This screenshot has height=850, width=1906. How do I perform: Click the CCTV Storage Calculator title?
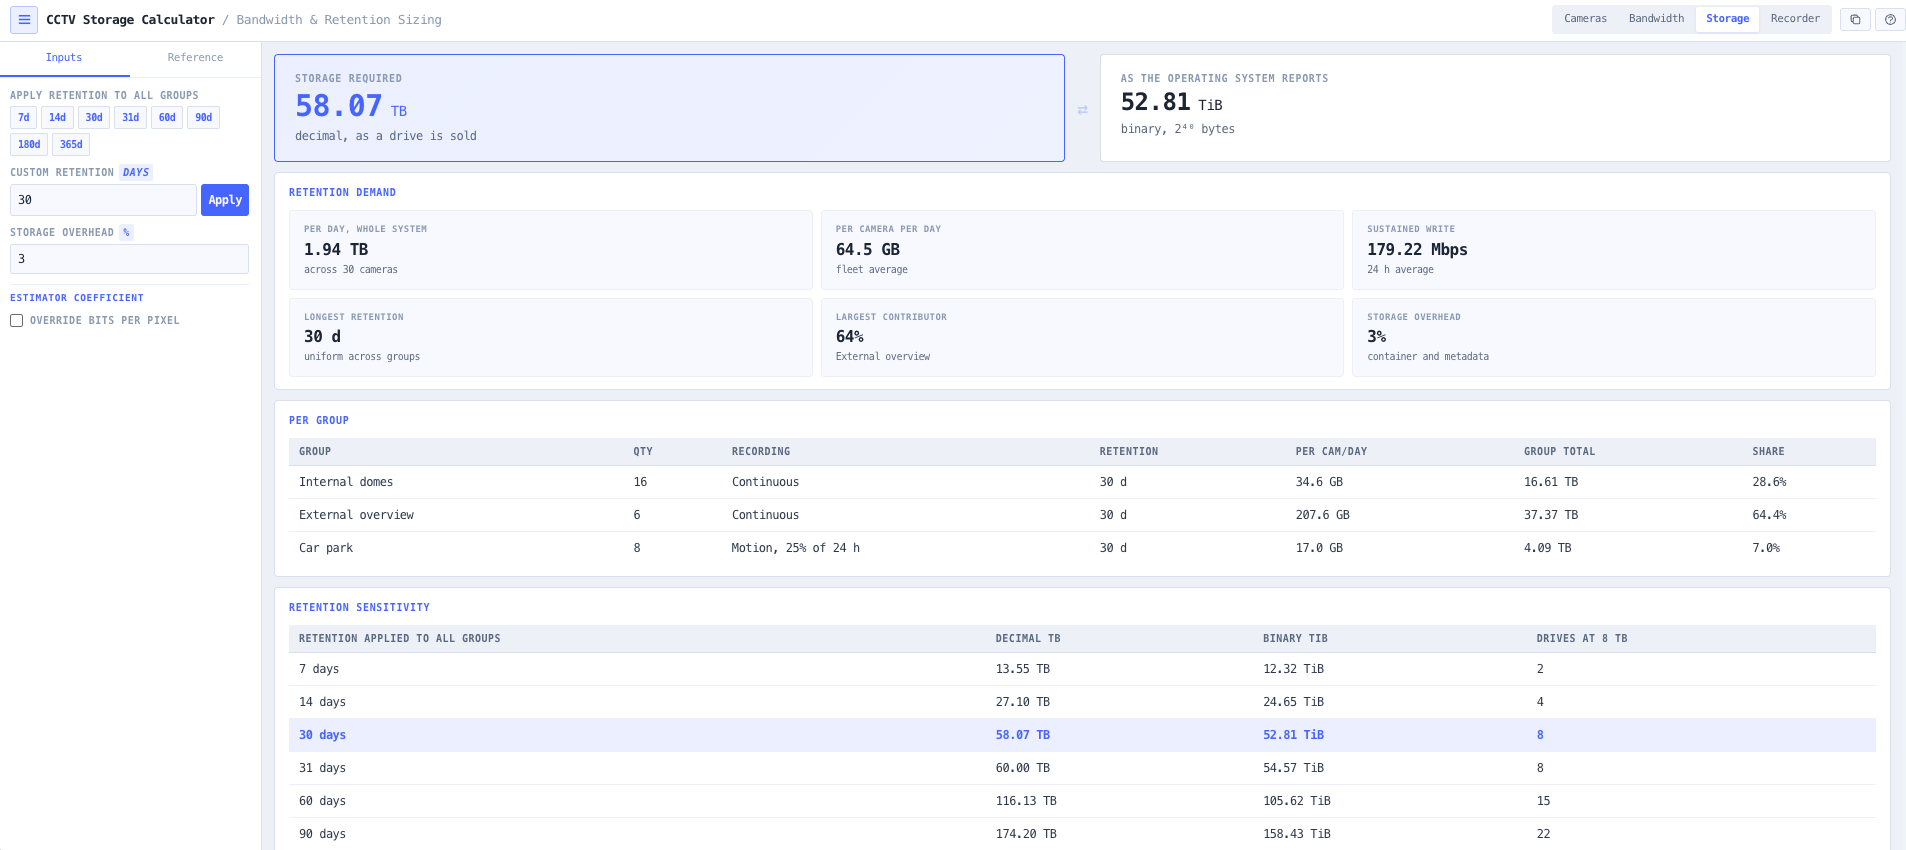click(130, 20)
